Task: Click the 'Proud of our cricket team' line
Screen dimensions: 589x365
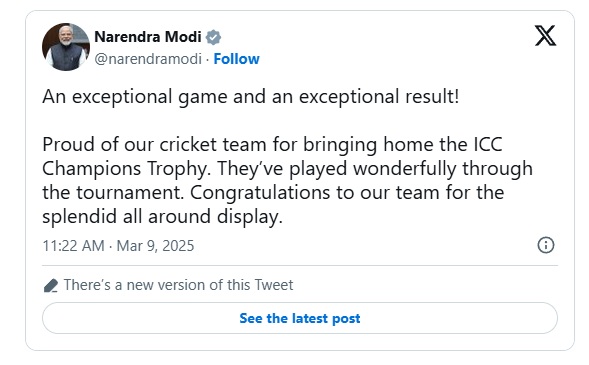Action: pyautogui.click(x=272, y=145)
